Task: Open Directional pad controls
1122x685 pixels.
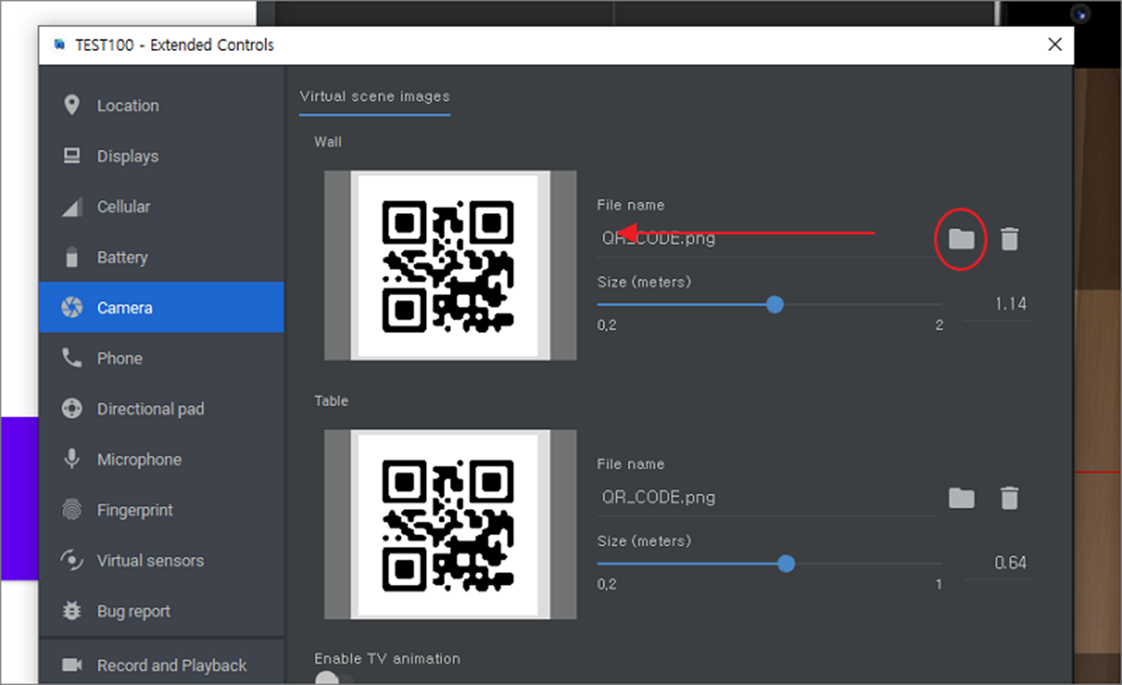Action: pyautogui.click(x=162, y=409)
